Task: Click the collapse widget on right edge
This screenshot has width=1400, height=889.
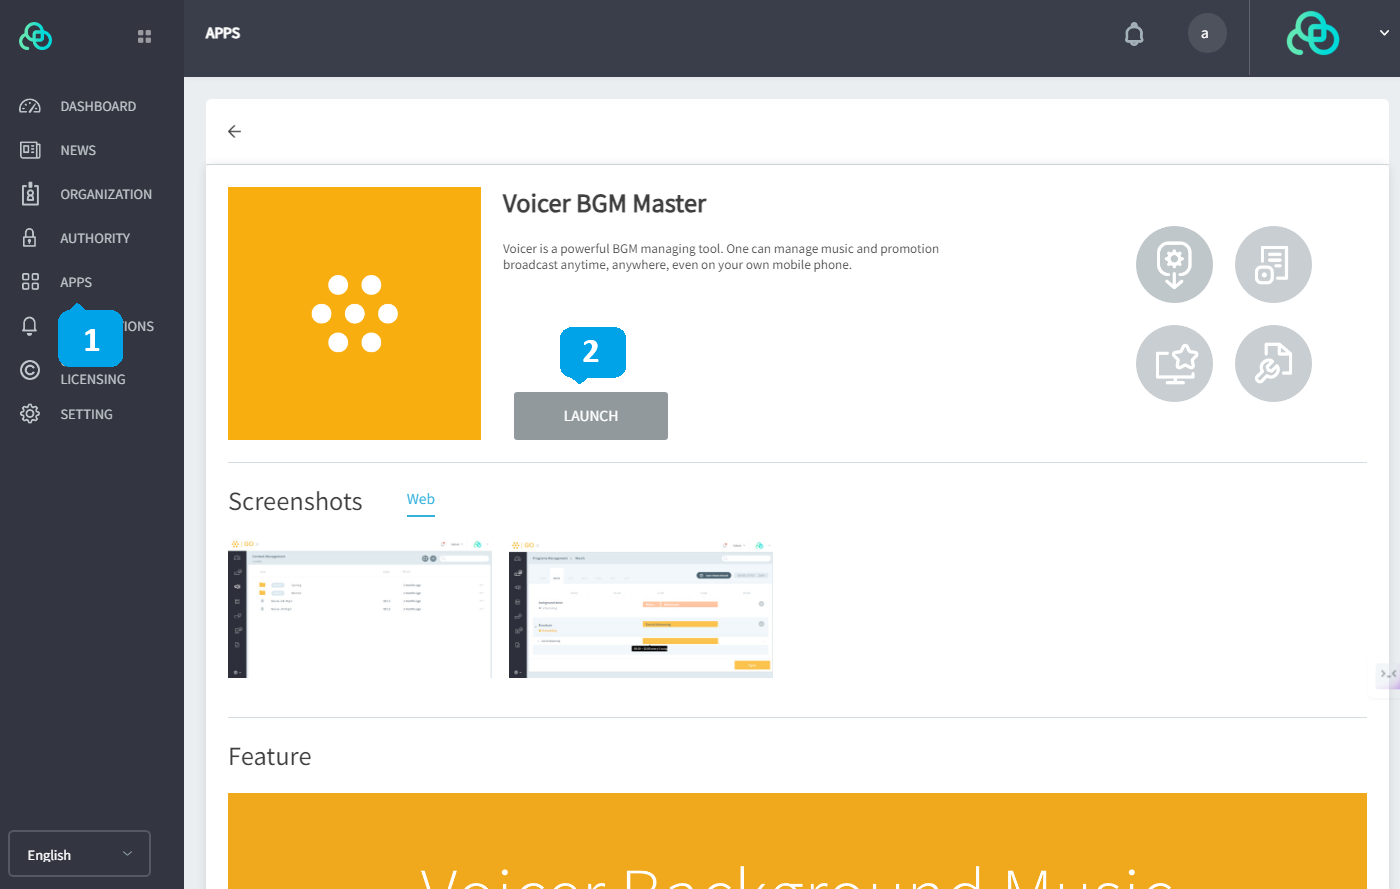Action: click(x=1388, y=675)
